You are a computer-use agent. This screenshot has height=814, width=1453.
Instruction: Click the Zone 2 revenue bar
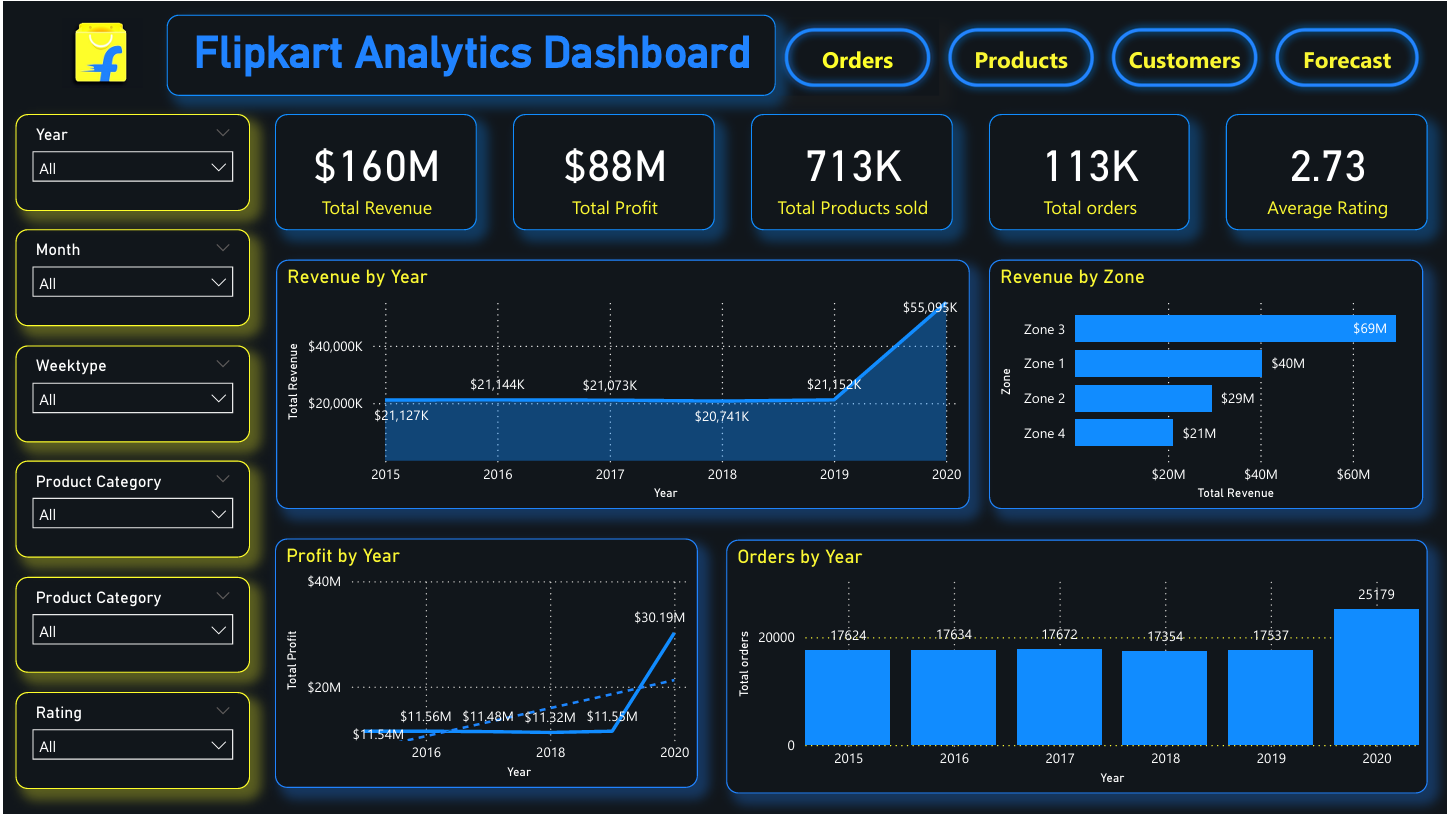[1143, 398]
